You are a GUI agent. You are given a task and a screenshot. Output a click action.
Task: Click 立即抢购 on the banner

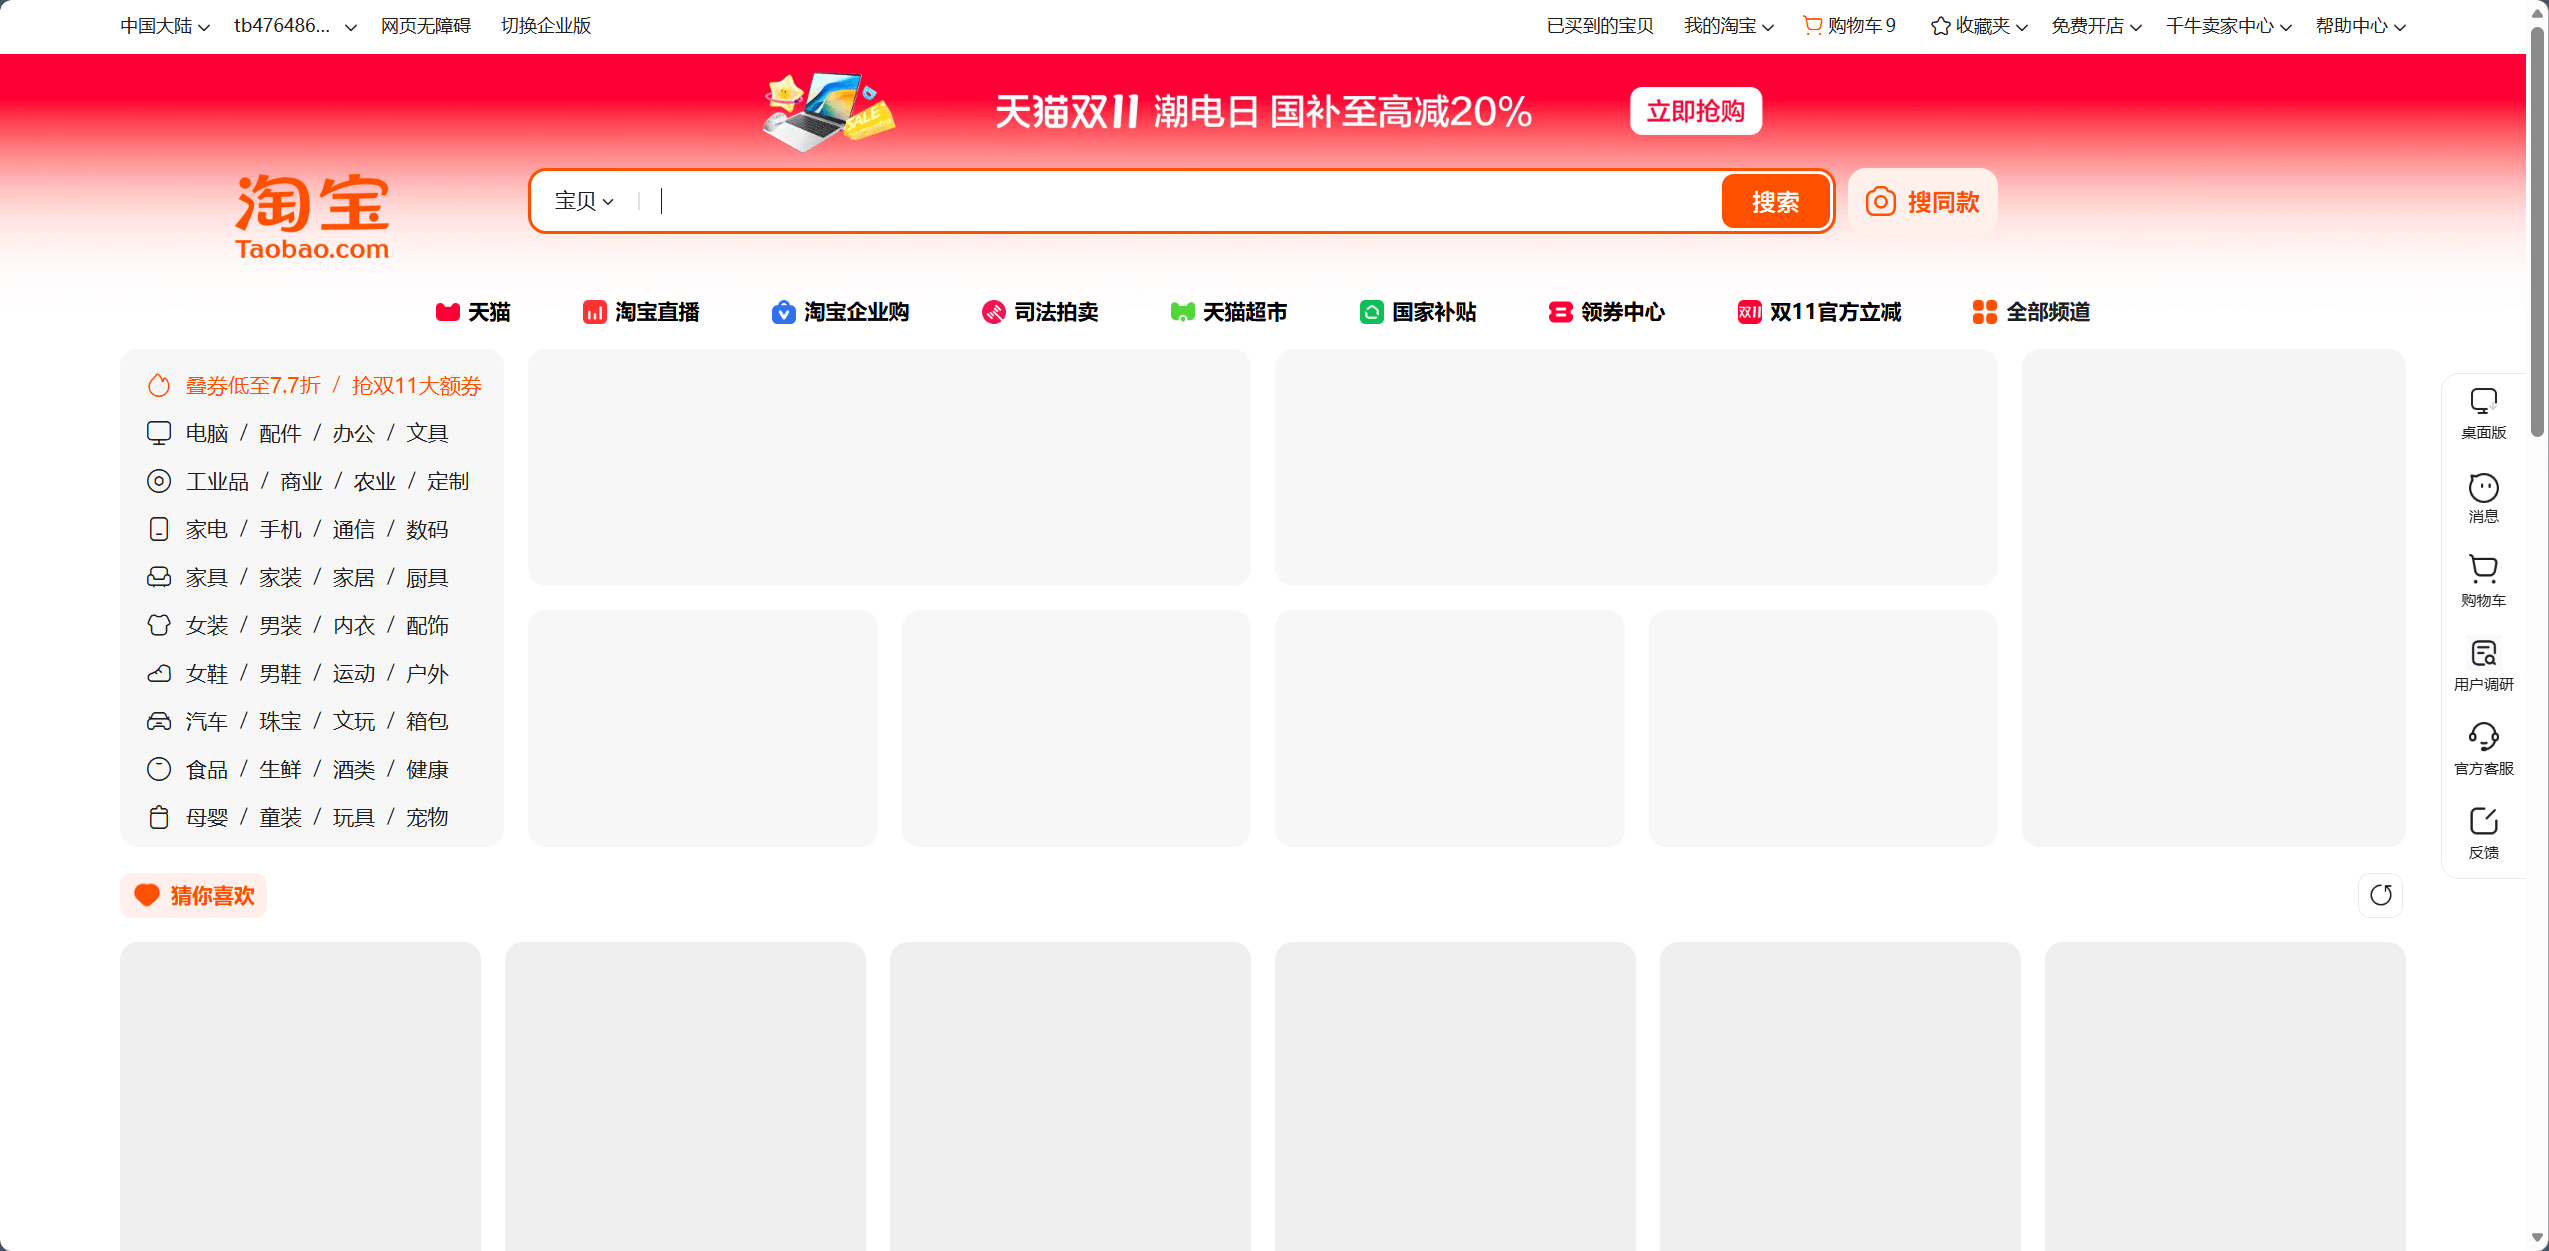pos(1695,111)
